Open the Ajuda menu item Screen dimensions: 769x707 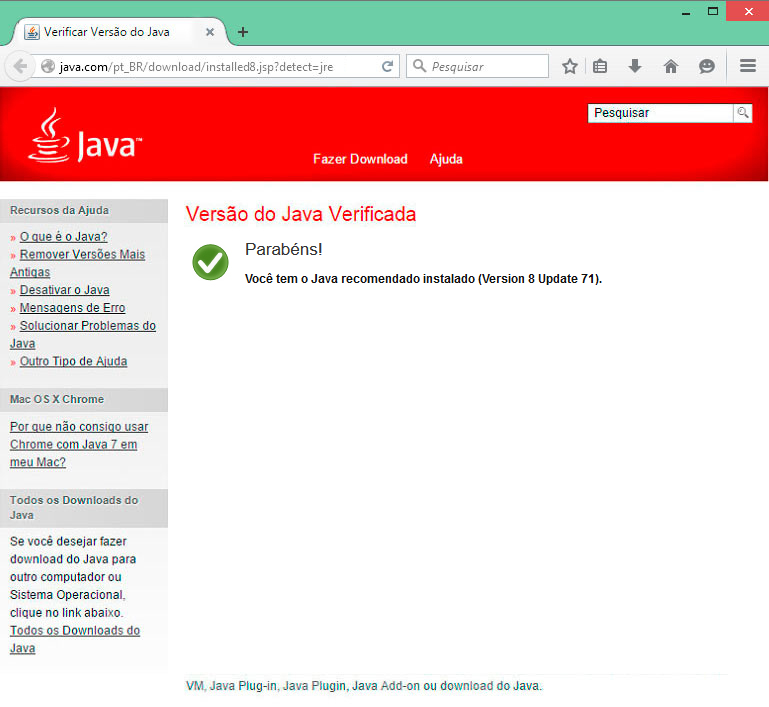pos(446,159)
